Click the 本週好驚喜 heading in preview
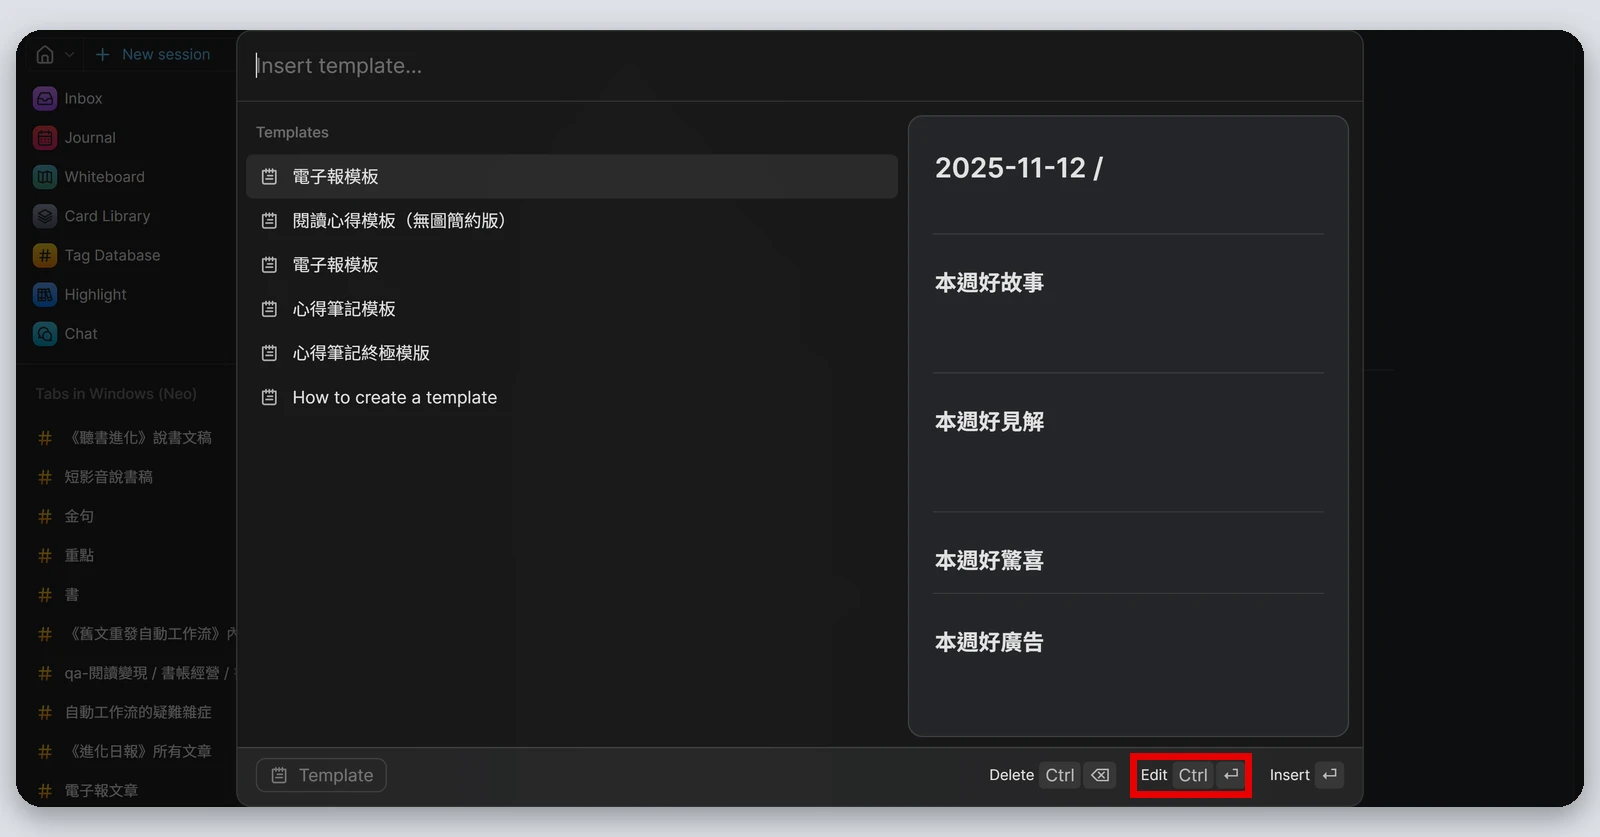Viewport: 1600px width, 837px height. 989,561
